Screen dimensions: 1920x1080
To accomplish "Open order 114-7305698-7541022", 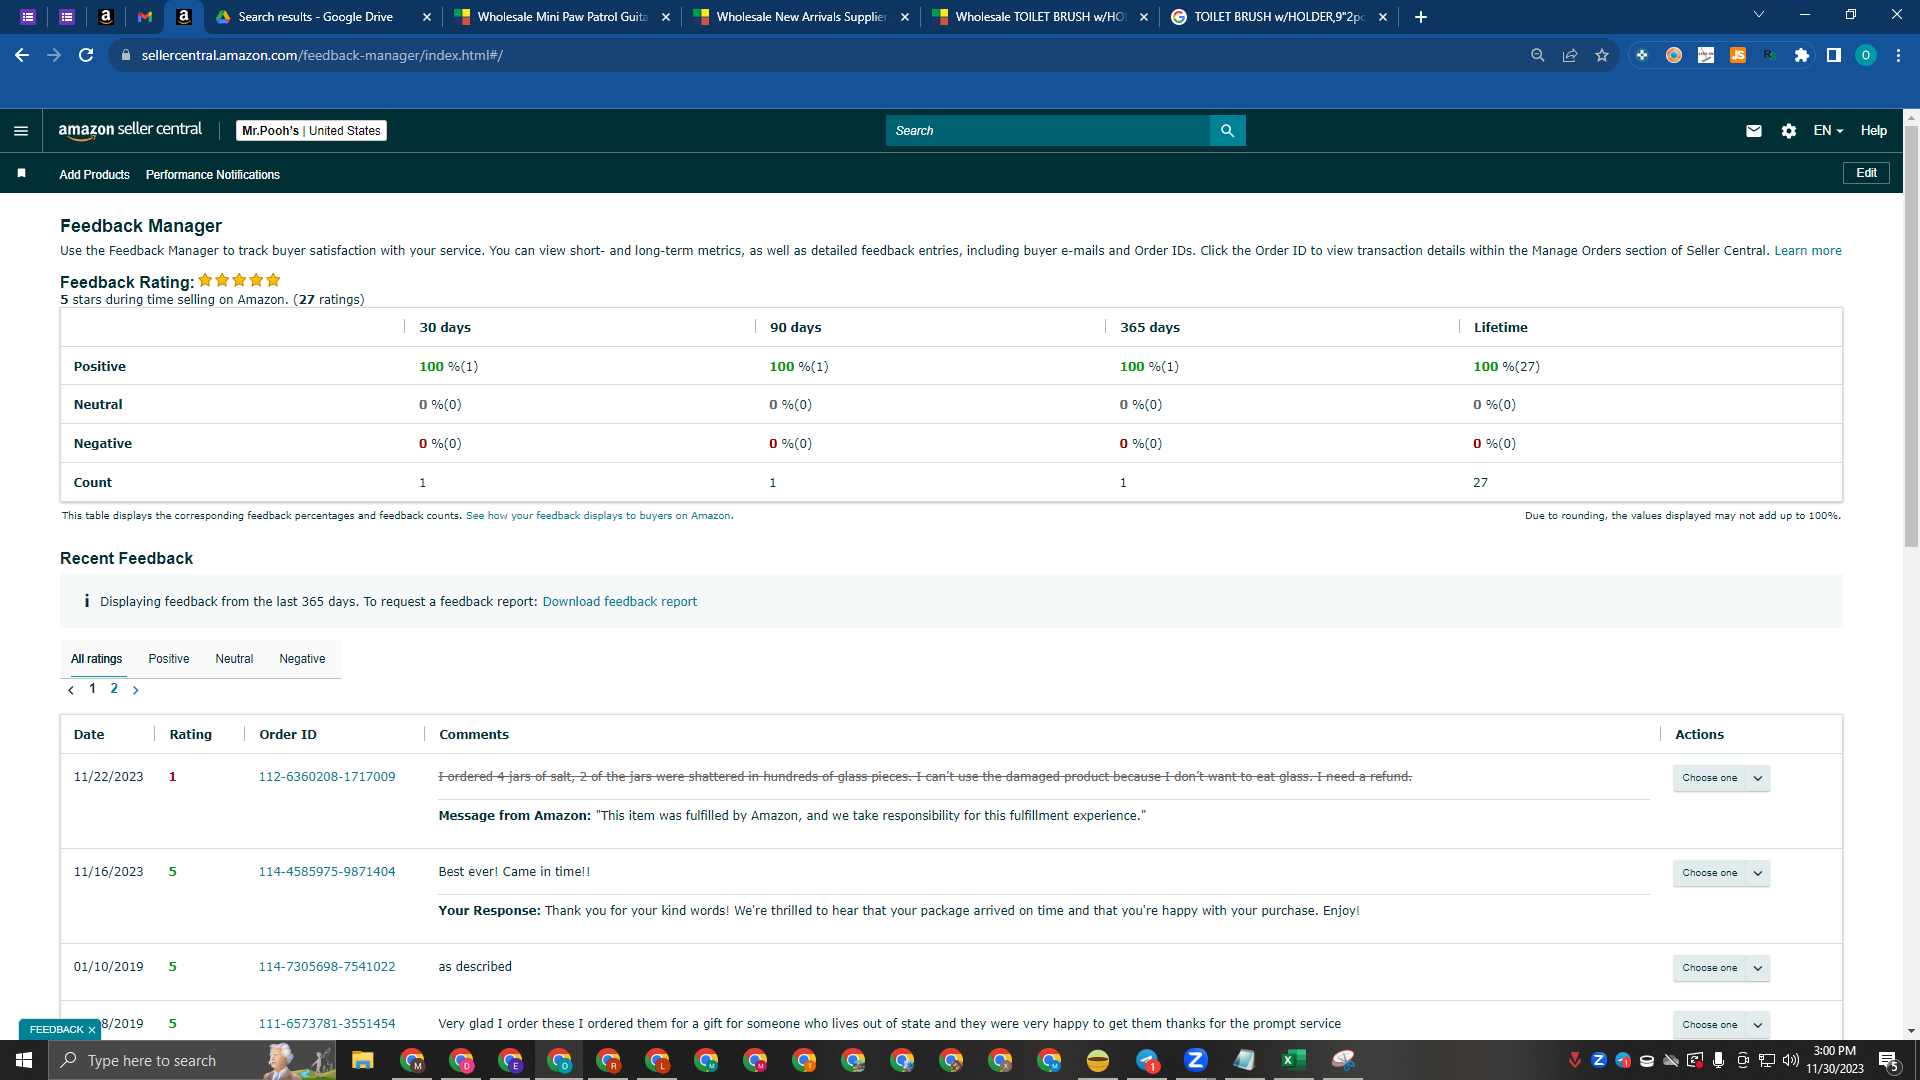I will pos(327,967).
